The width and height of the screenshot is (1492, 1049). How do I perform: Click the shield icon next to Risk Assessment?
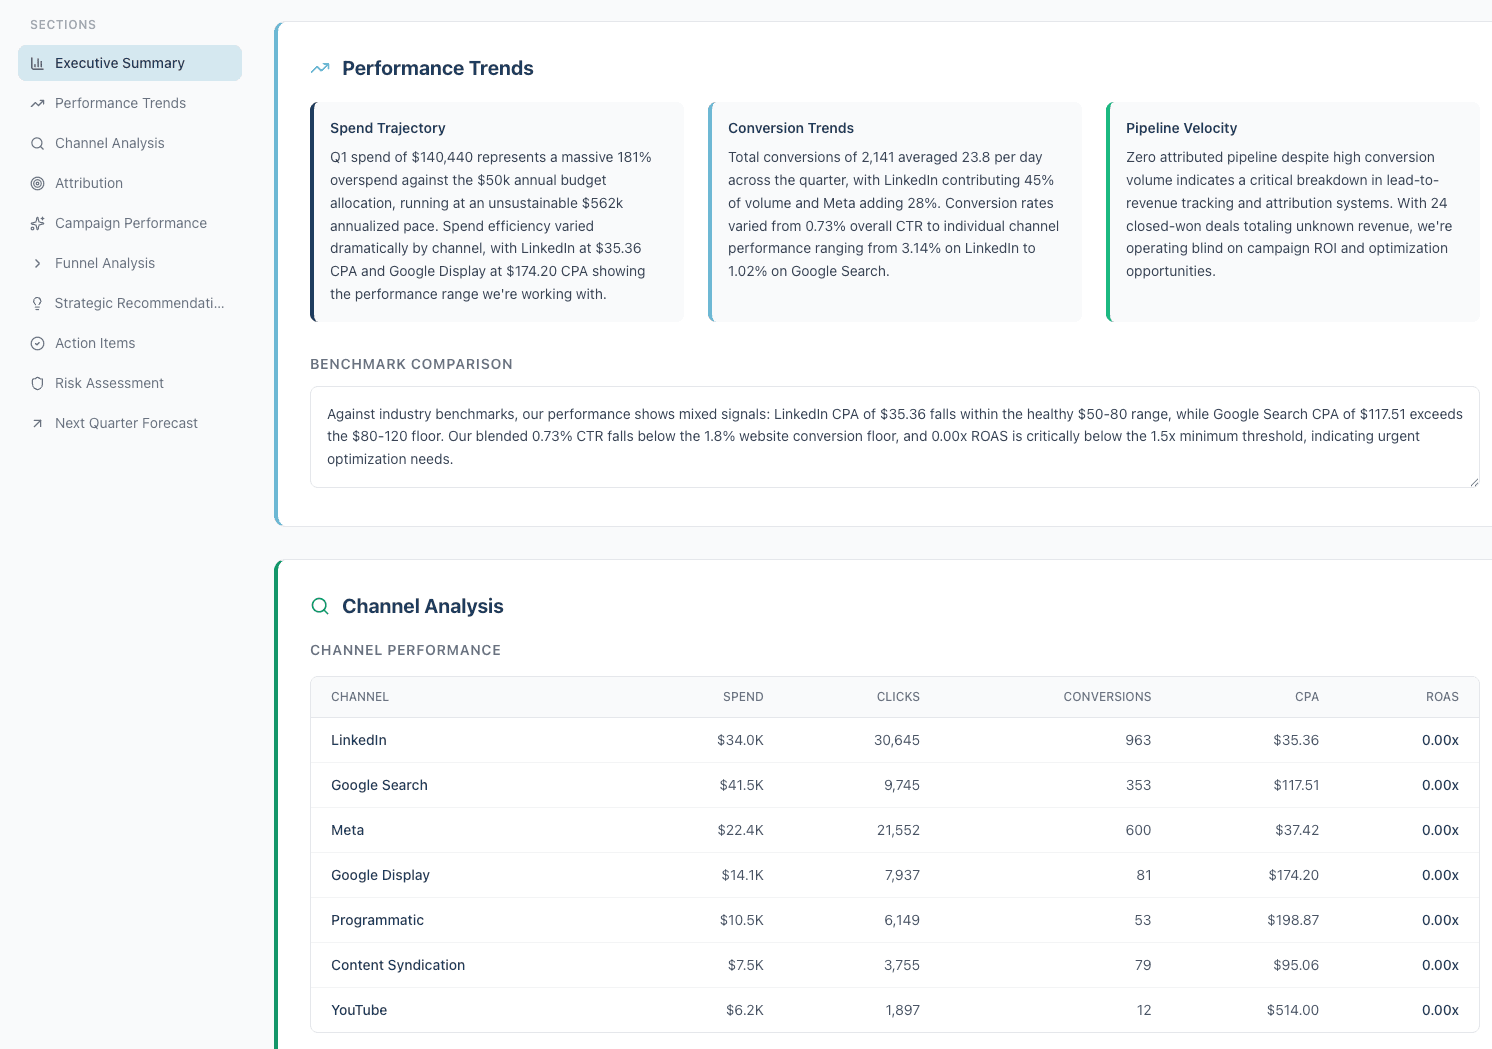[37, 383]
